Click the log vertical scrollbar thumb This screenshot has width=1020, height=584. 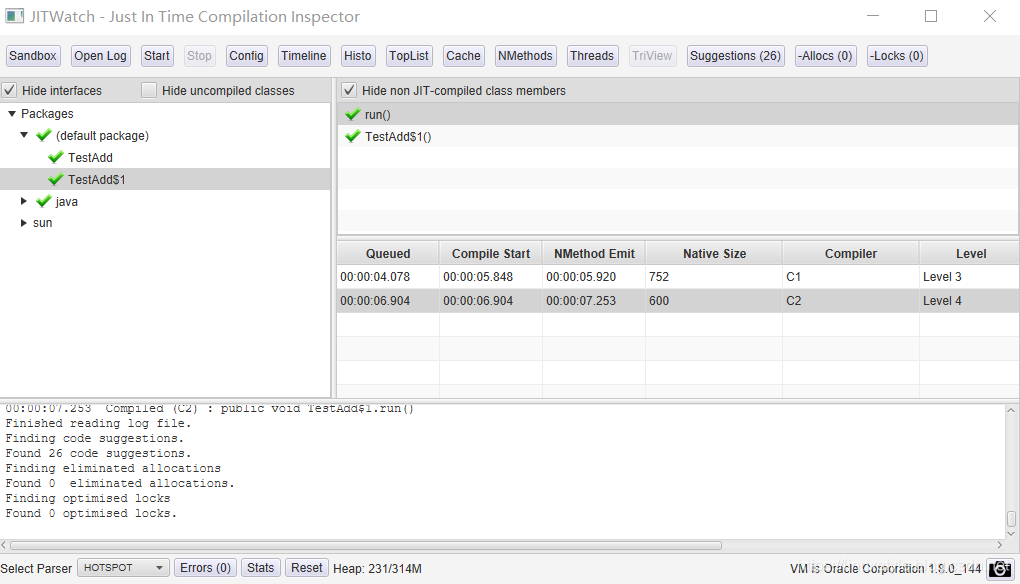click(x=1011, y=519)
